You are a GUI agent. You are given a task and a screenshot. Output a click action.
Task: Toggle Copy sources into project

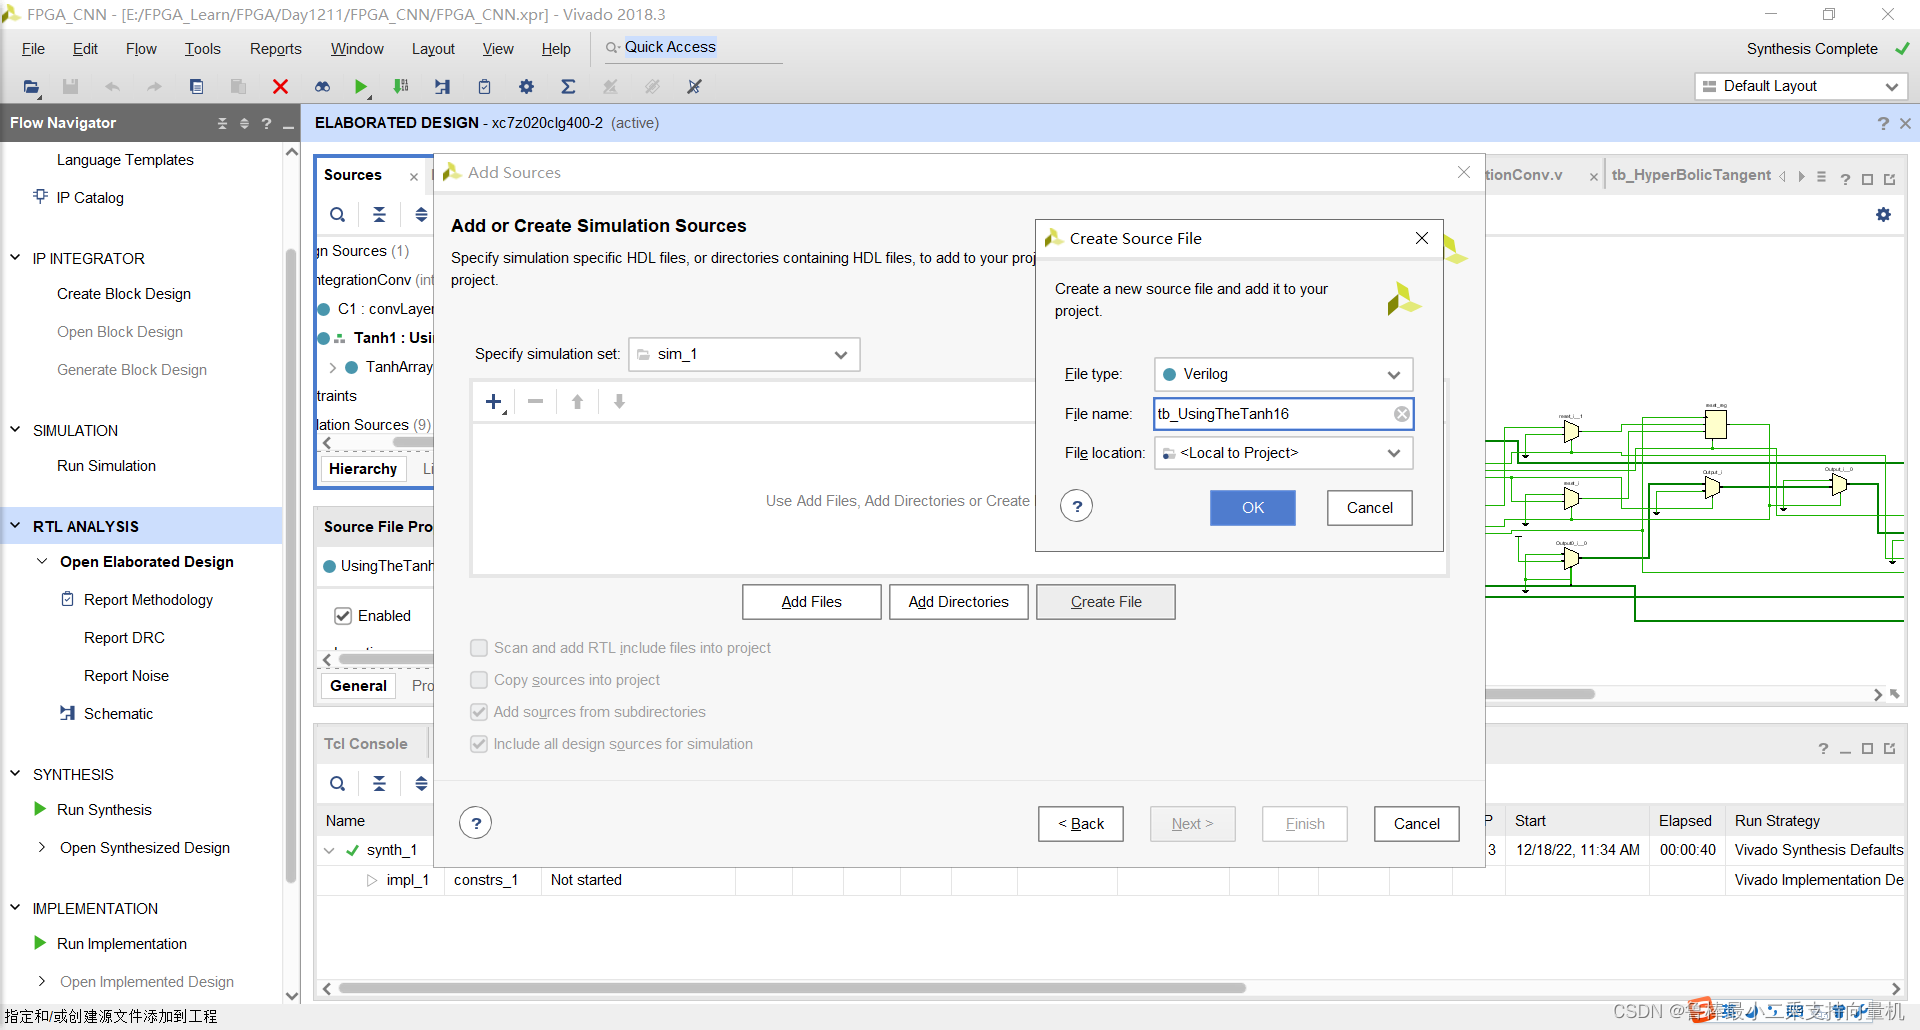click(x=479, y=680)
